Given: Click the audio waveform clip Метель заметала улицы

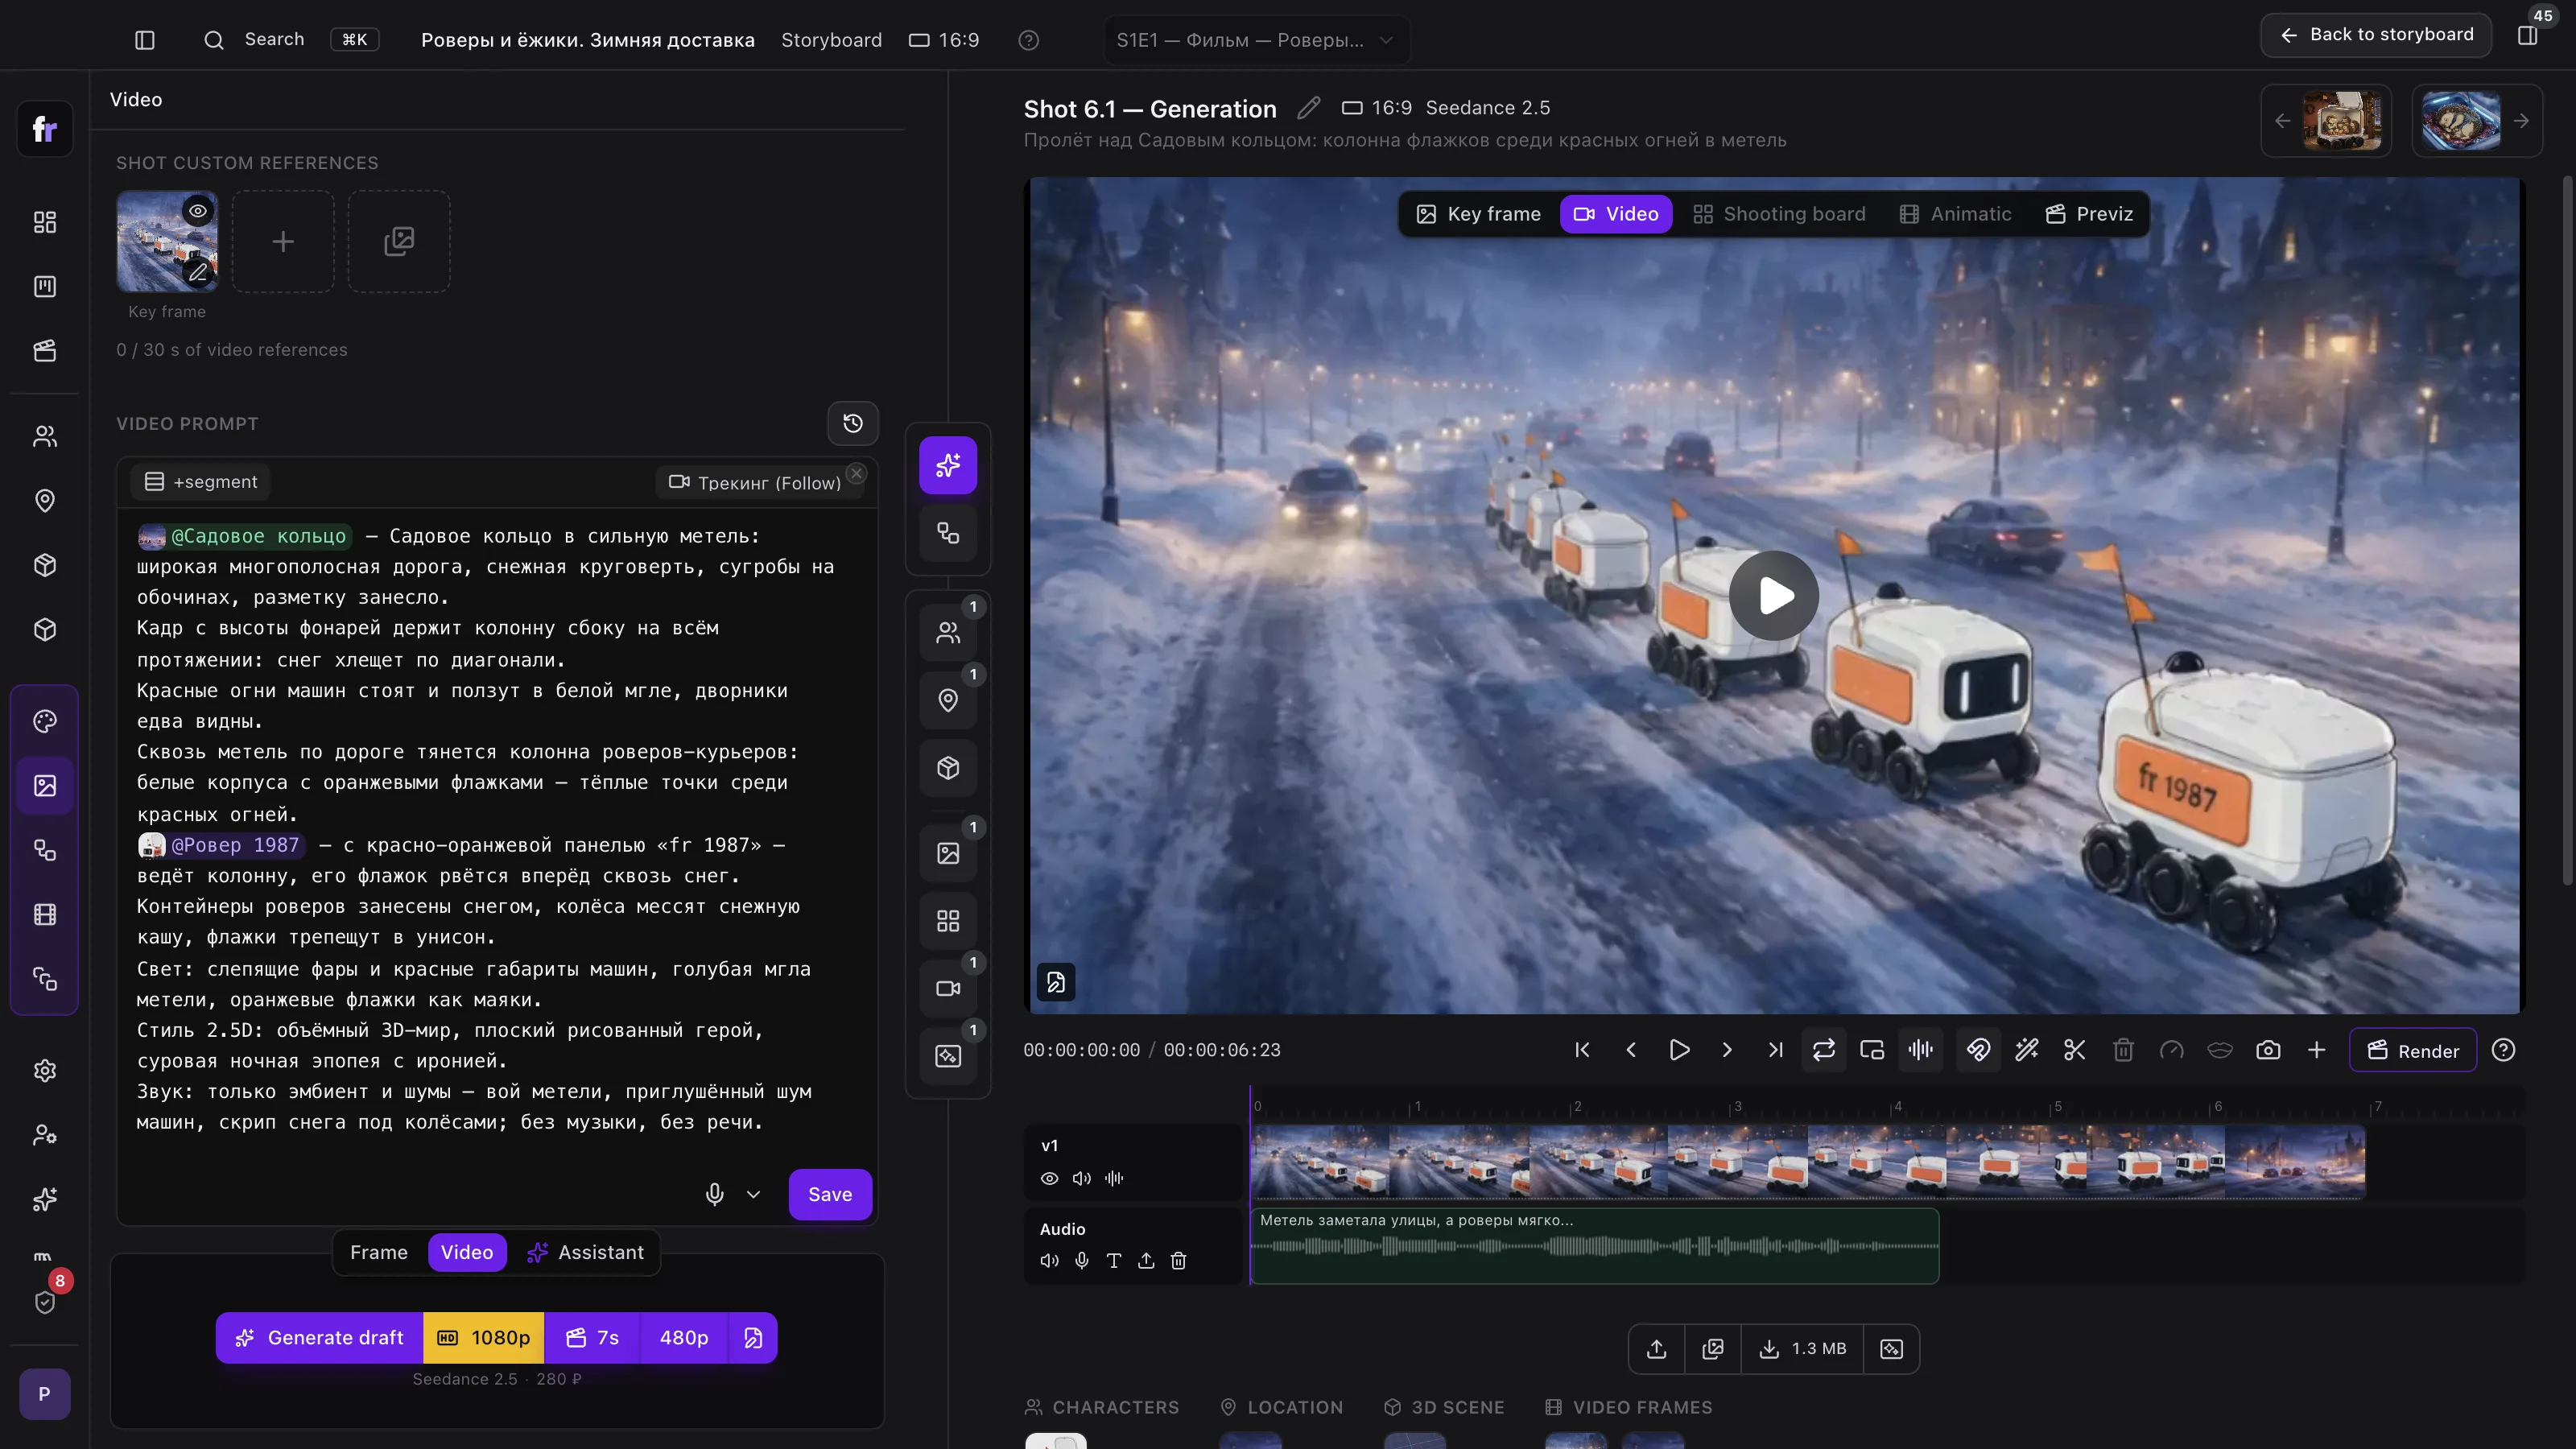Looking at the screenshot, I should 1594,1246.
